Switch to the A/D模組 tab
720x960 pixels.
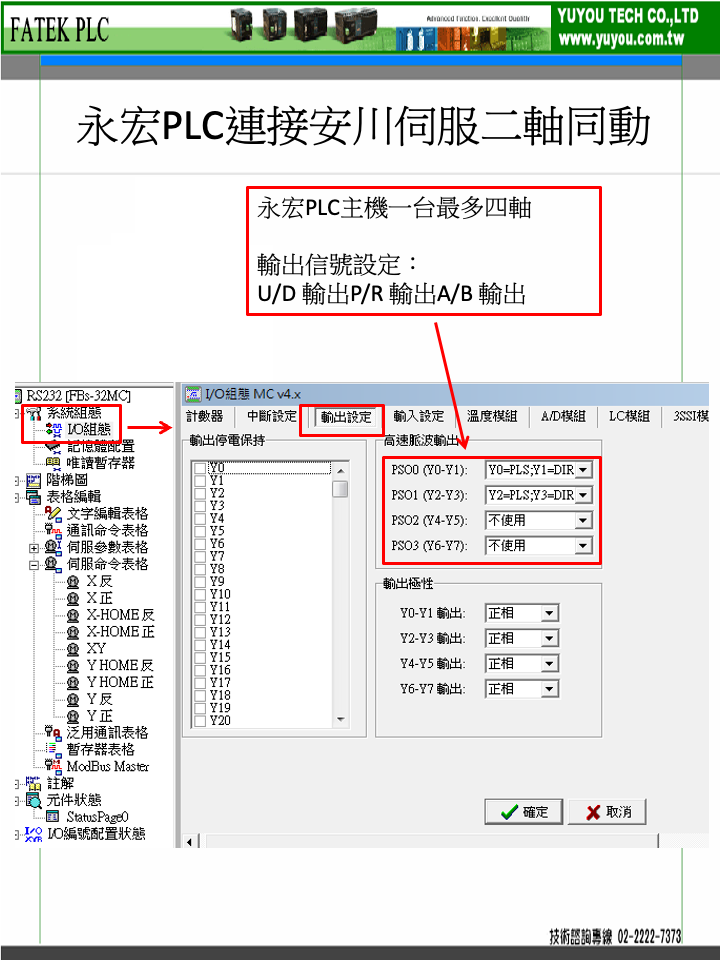tap(563, 416)
